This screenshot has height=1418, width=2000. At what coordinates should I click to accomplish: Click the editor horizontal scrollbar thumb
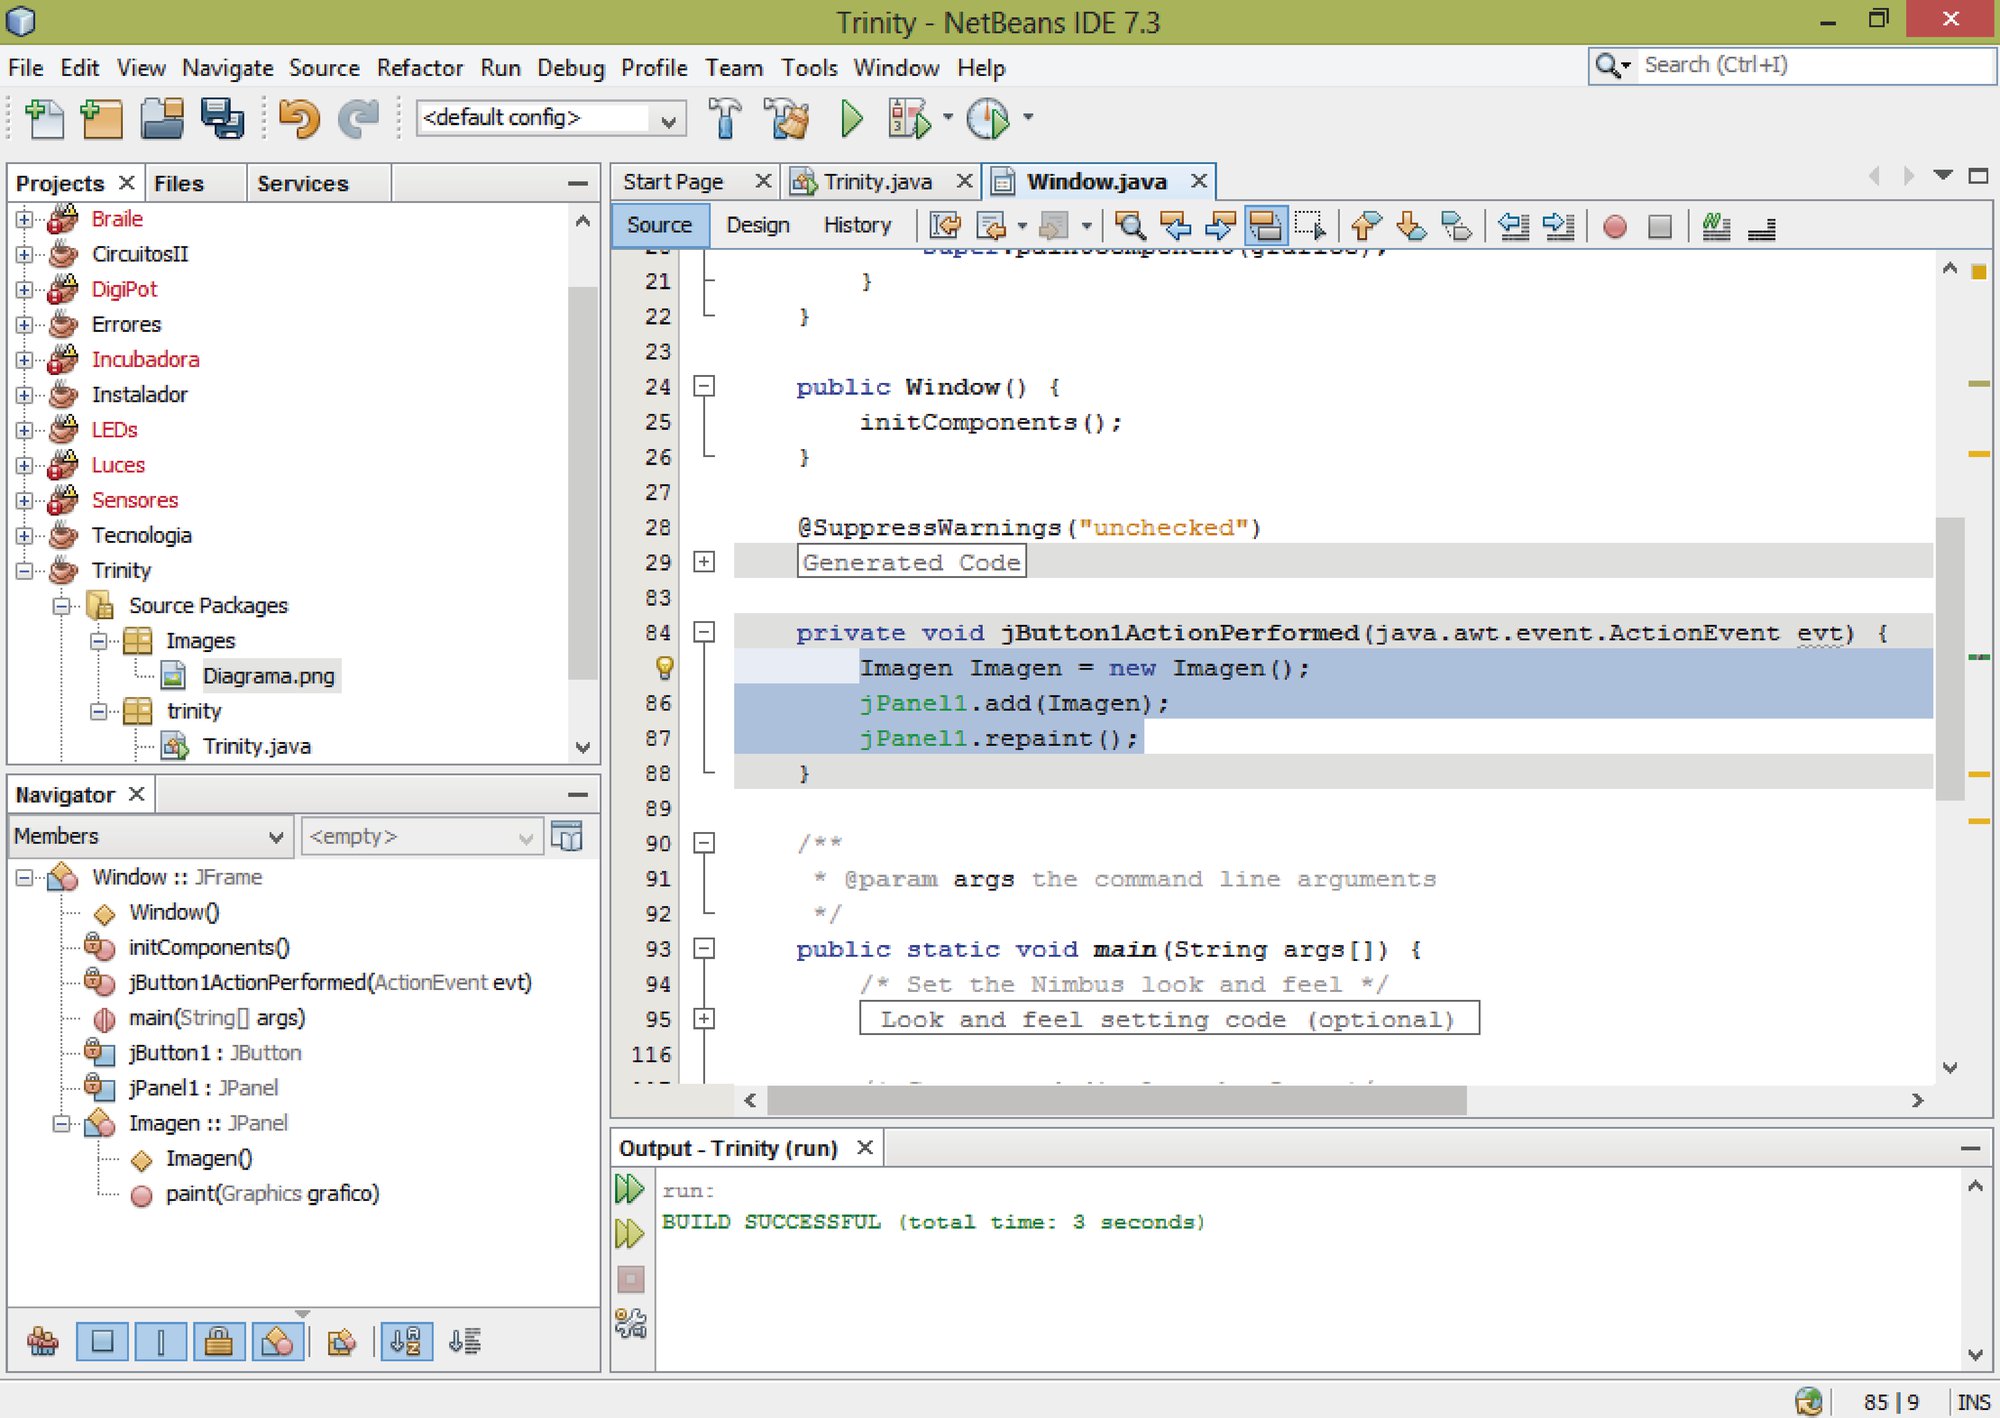1115,1100
